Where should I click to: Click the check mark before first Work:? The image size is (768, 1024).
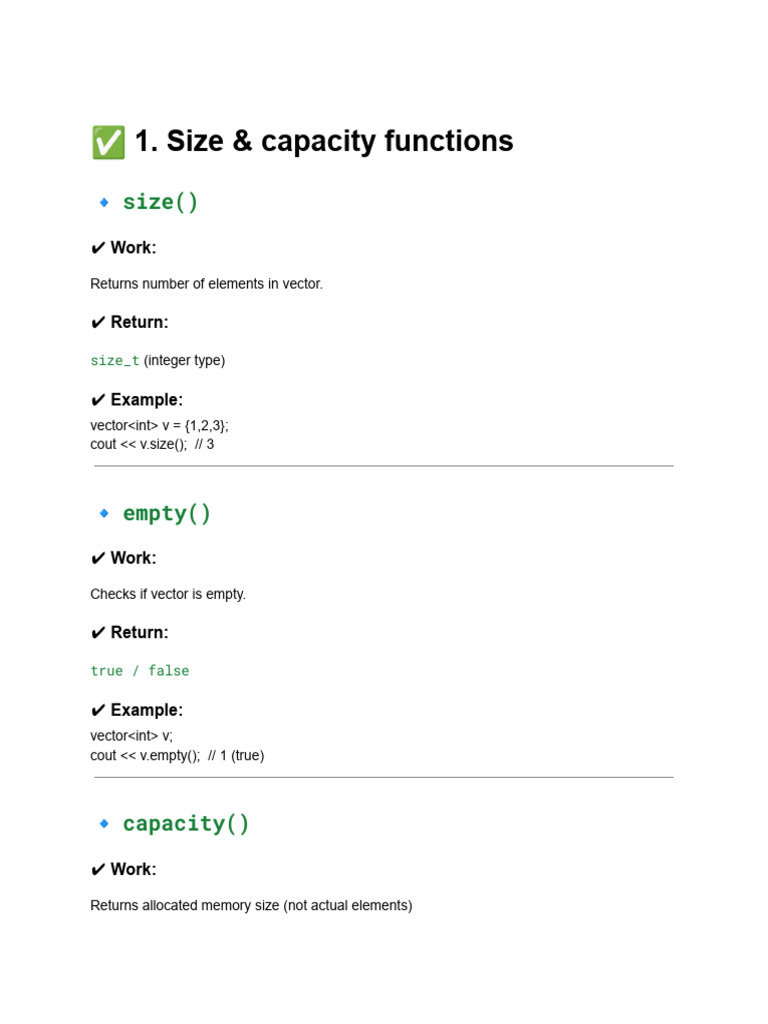click(98, 248)
